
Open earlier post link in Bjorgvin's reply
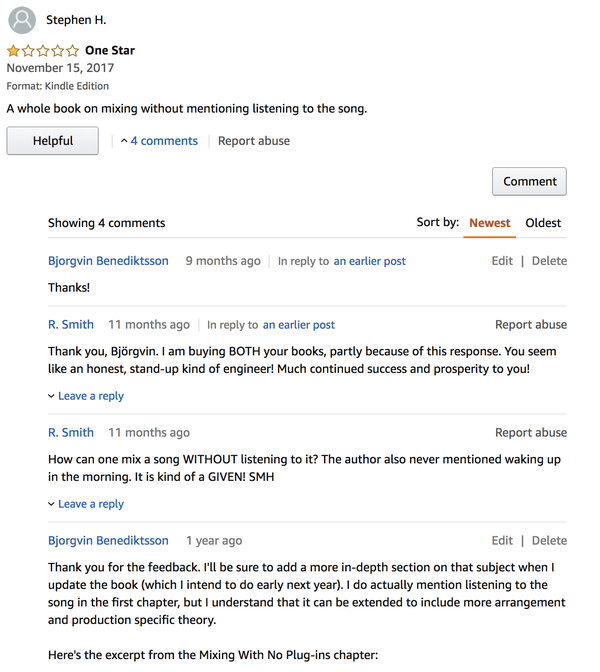369,261
